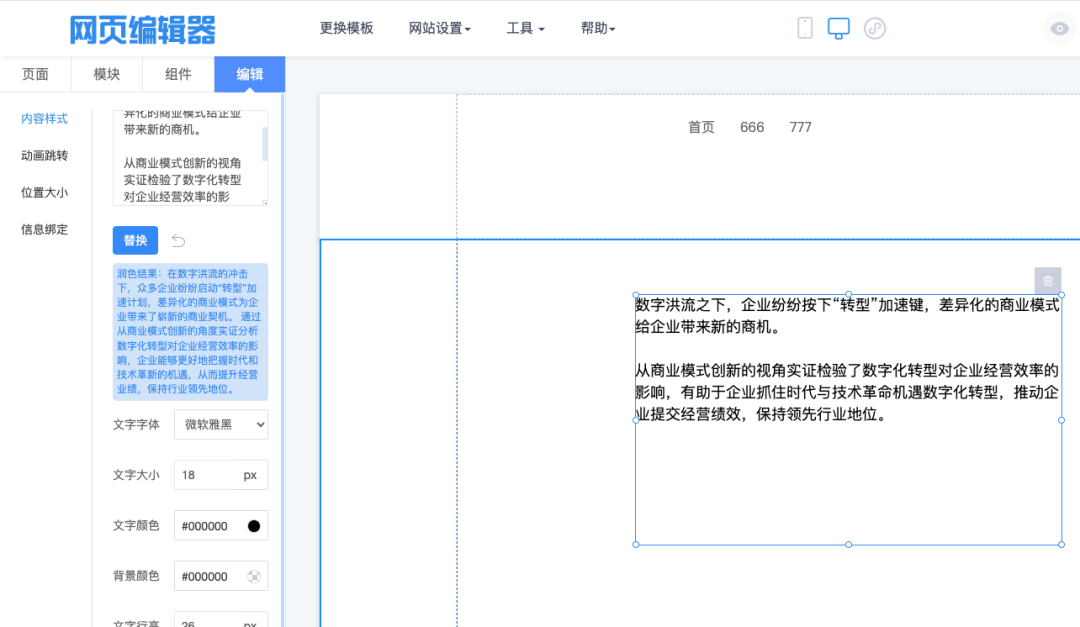
Task: Switch to the 页面 tab
Action: tap(35, 74)
